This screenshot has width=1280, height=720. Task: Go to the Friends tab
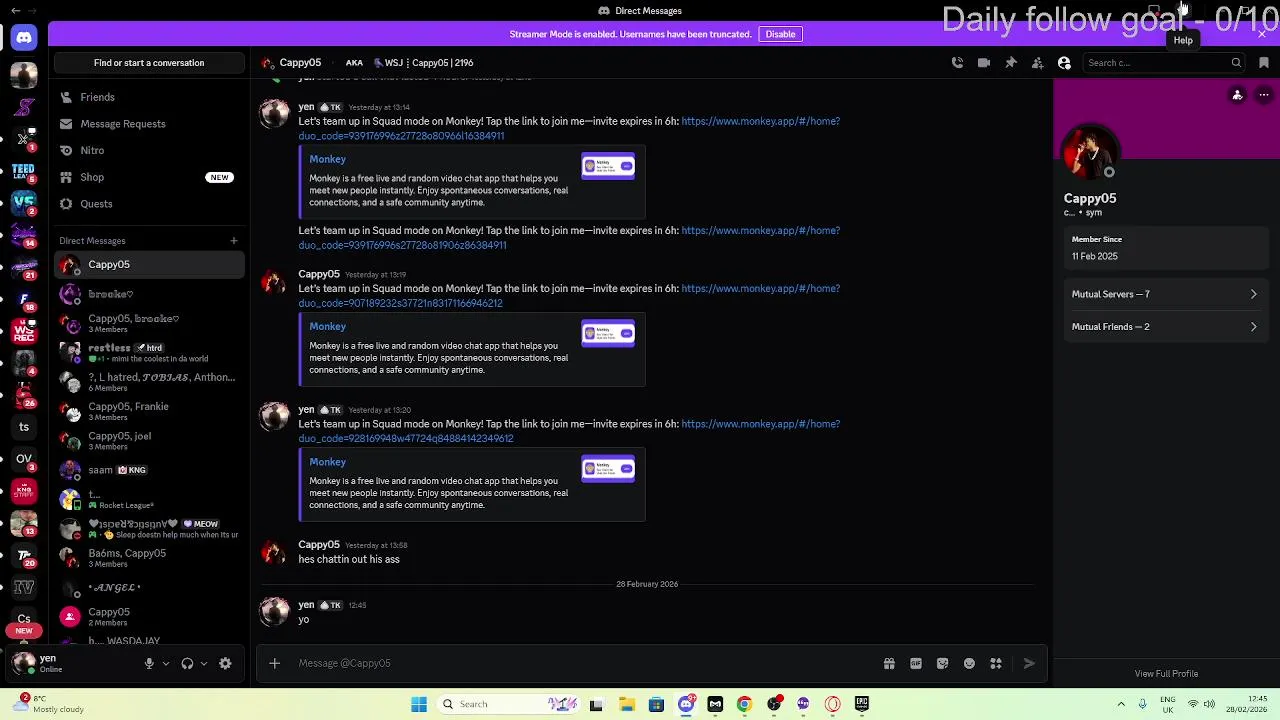coord(149,97)
